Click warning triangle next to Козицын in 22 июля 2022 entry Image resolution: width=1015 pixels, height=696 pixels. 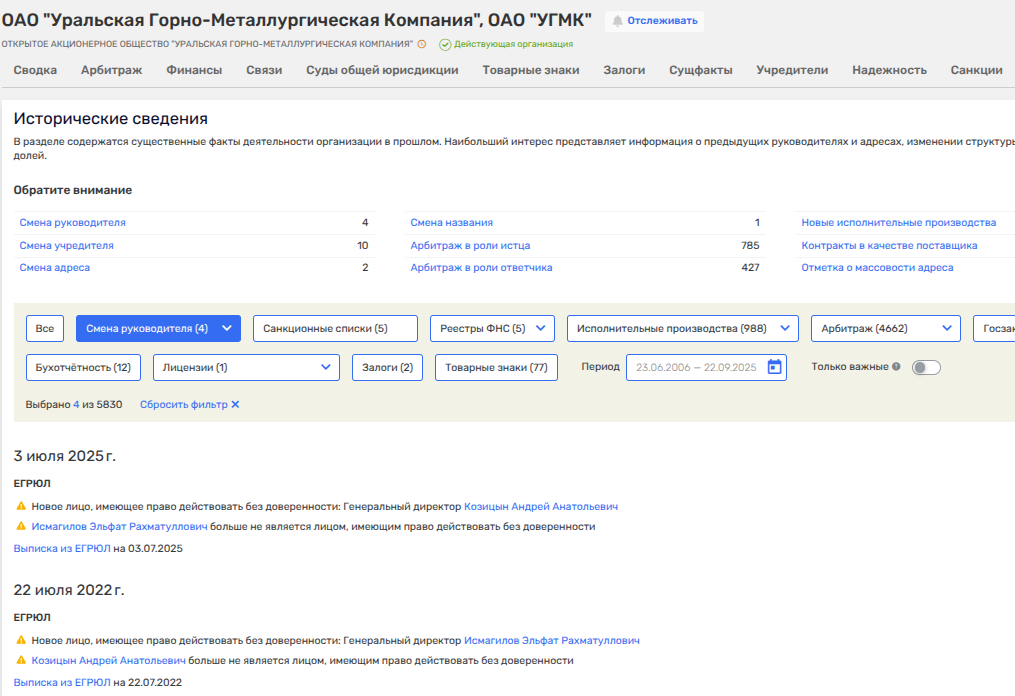click(21, 660)
